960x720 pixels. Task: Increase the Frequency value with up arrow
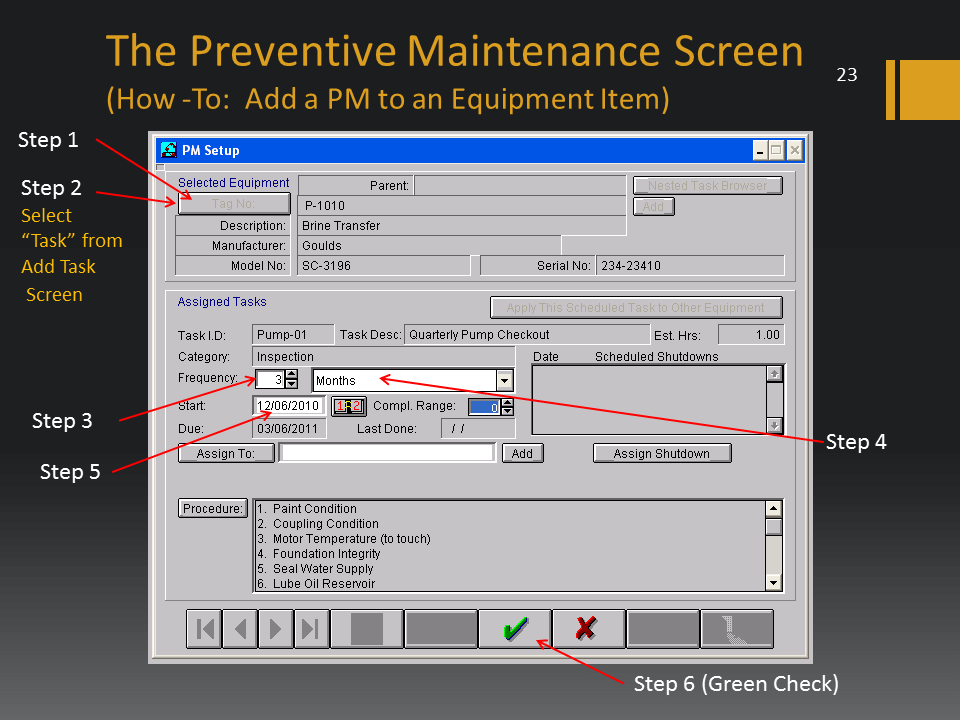(291, 375)
